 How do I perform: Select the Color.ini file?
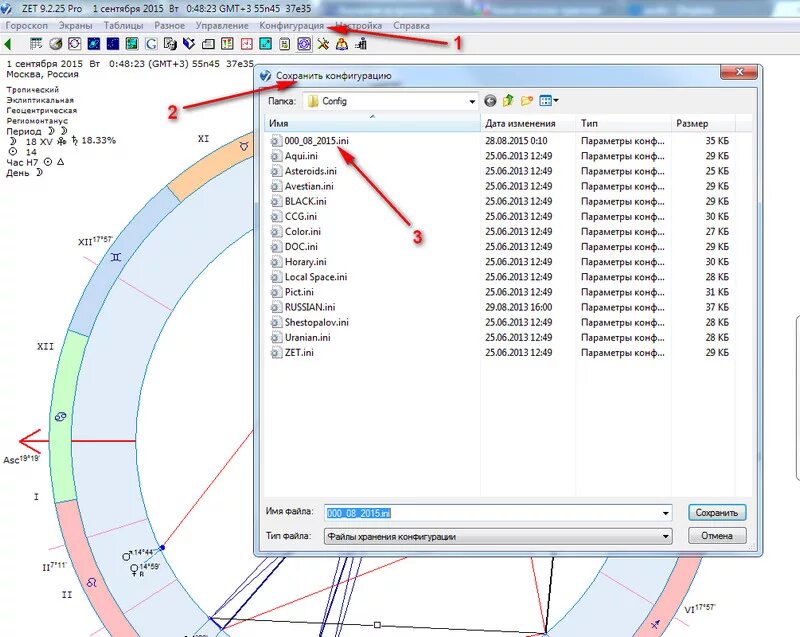[x=303, y=232]
